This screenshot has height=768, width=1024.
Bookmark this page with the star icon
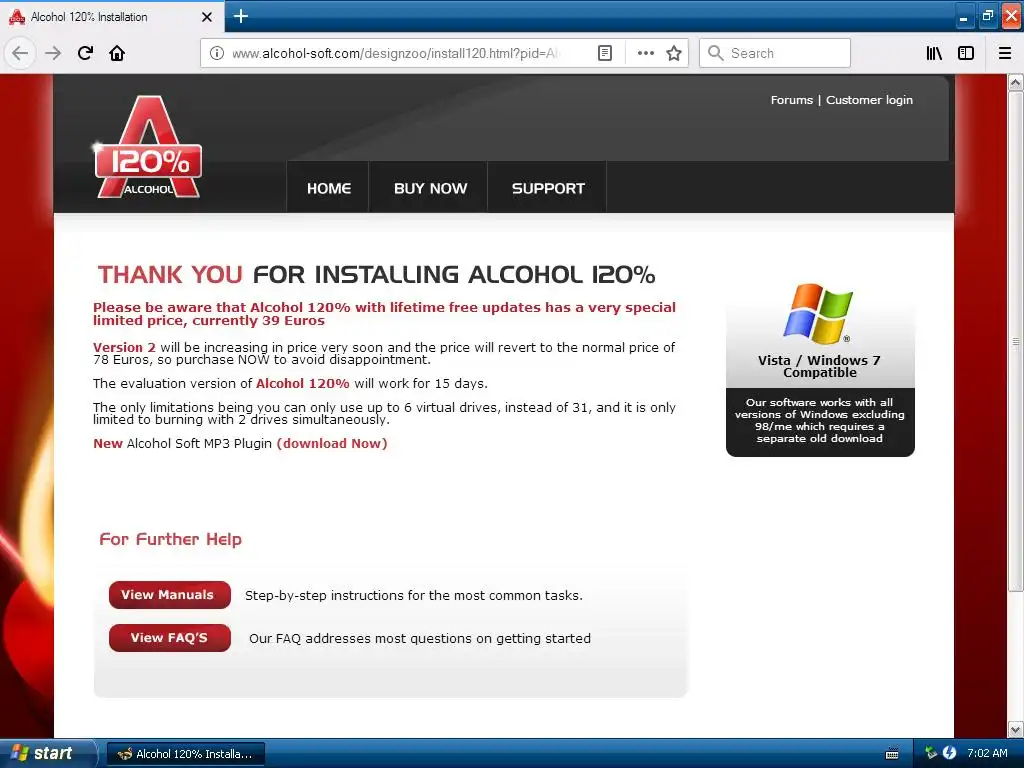pyautogui.click(x=674, y=53)
